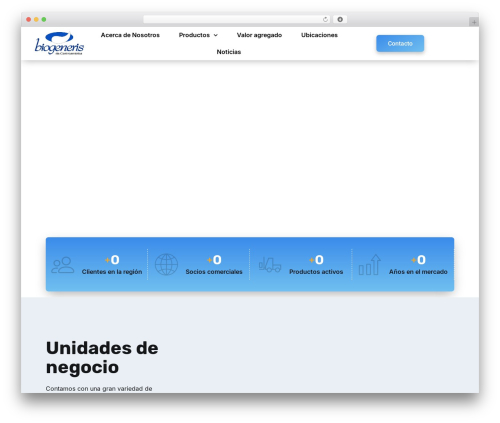Open Acerca de Nosotros page
This screenshot has width=500, height=423.
pos(130,35)
